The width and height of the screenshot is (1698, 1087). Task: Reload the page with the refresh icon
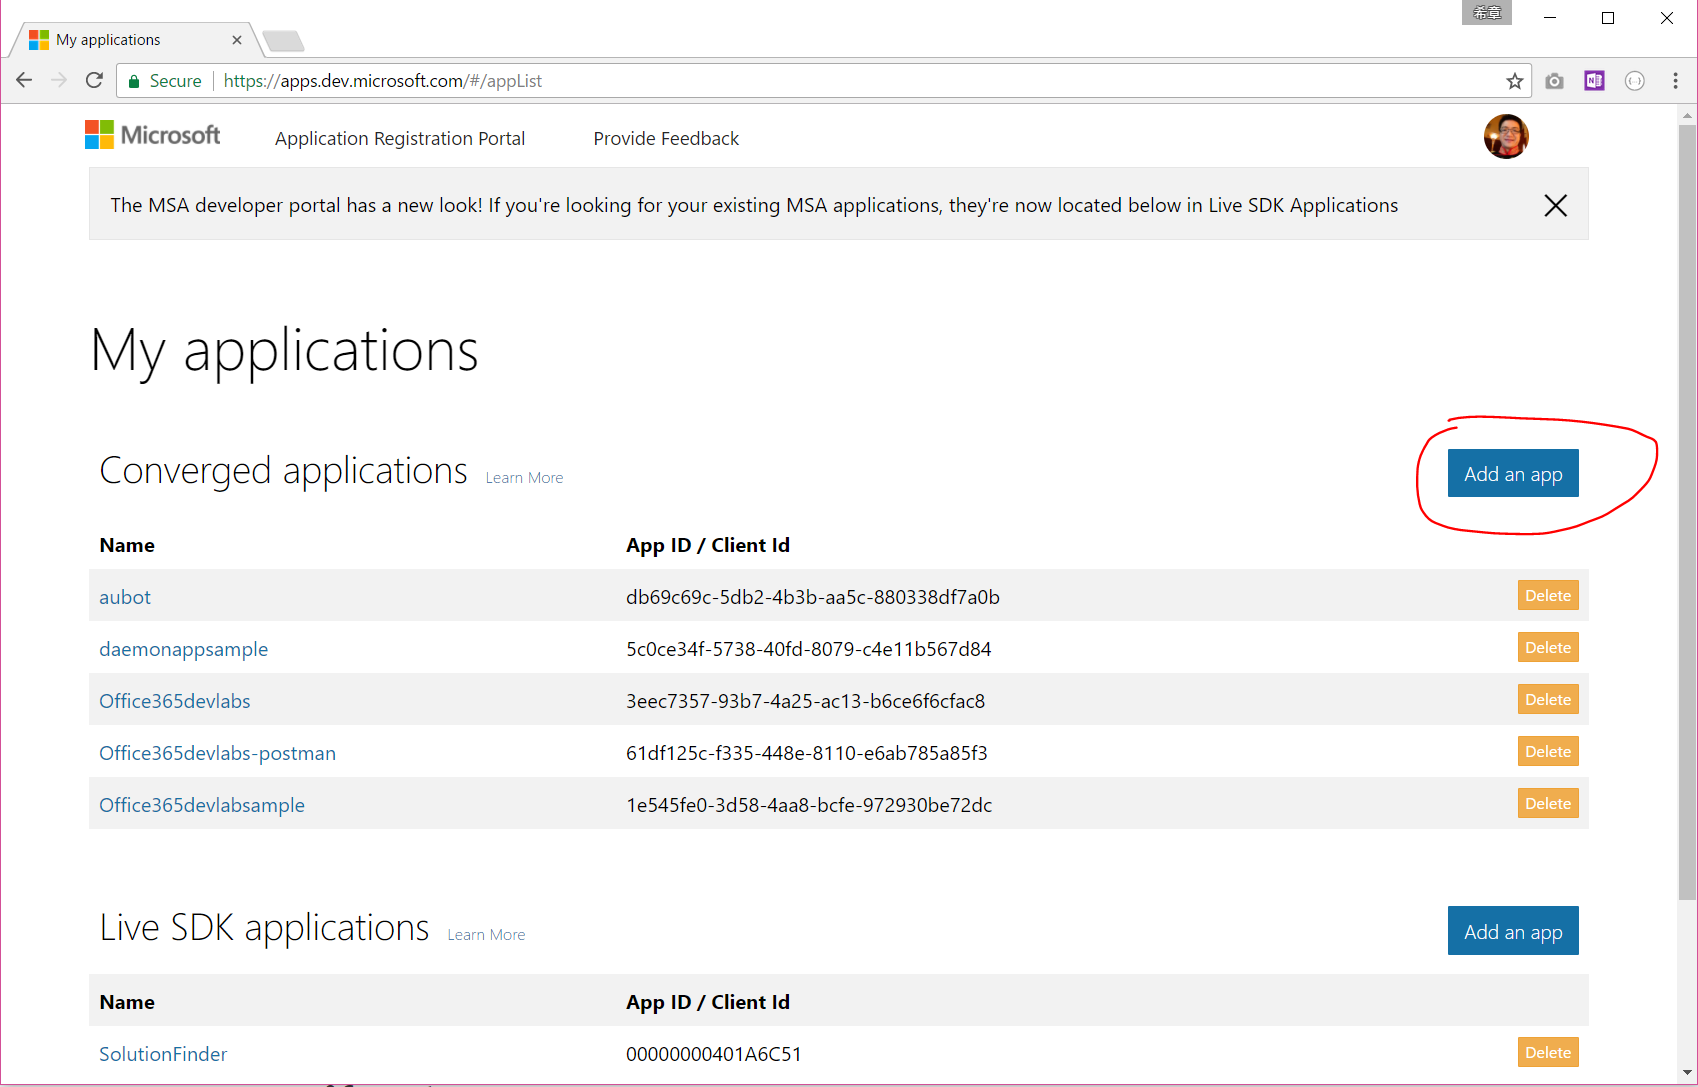click(x=94, y=81)
